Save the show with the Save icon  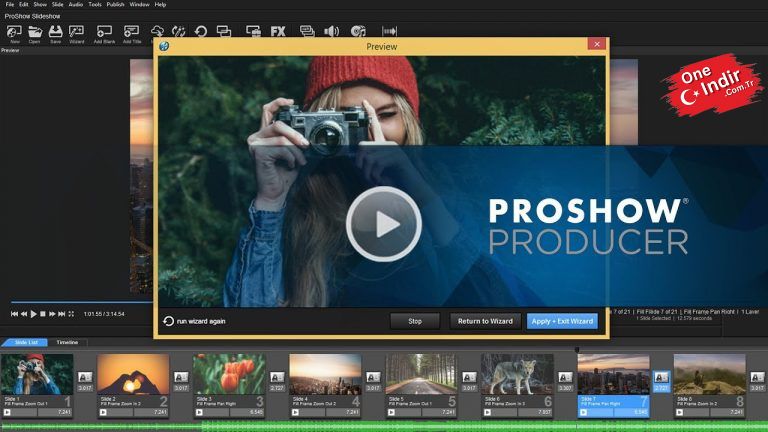click(x=55, y=32)
